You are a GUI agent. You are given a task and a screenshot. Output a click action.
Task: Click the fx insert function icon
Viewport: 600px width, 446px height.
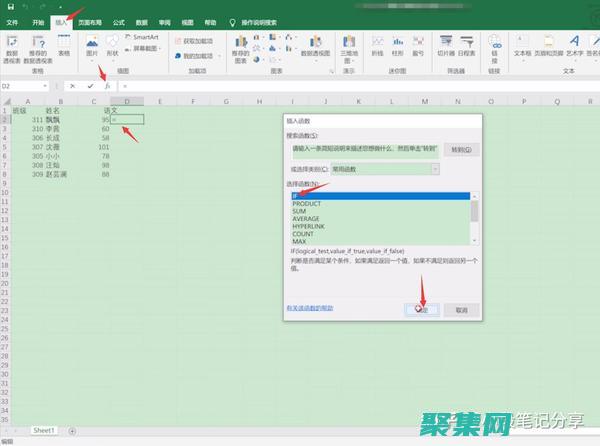tap(107, 86)
